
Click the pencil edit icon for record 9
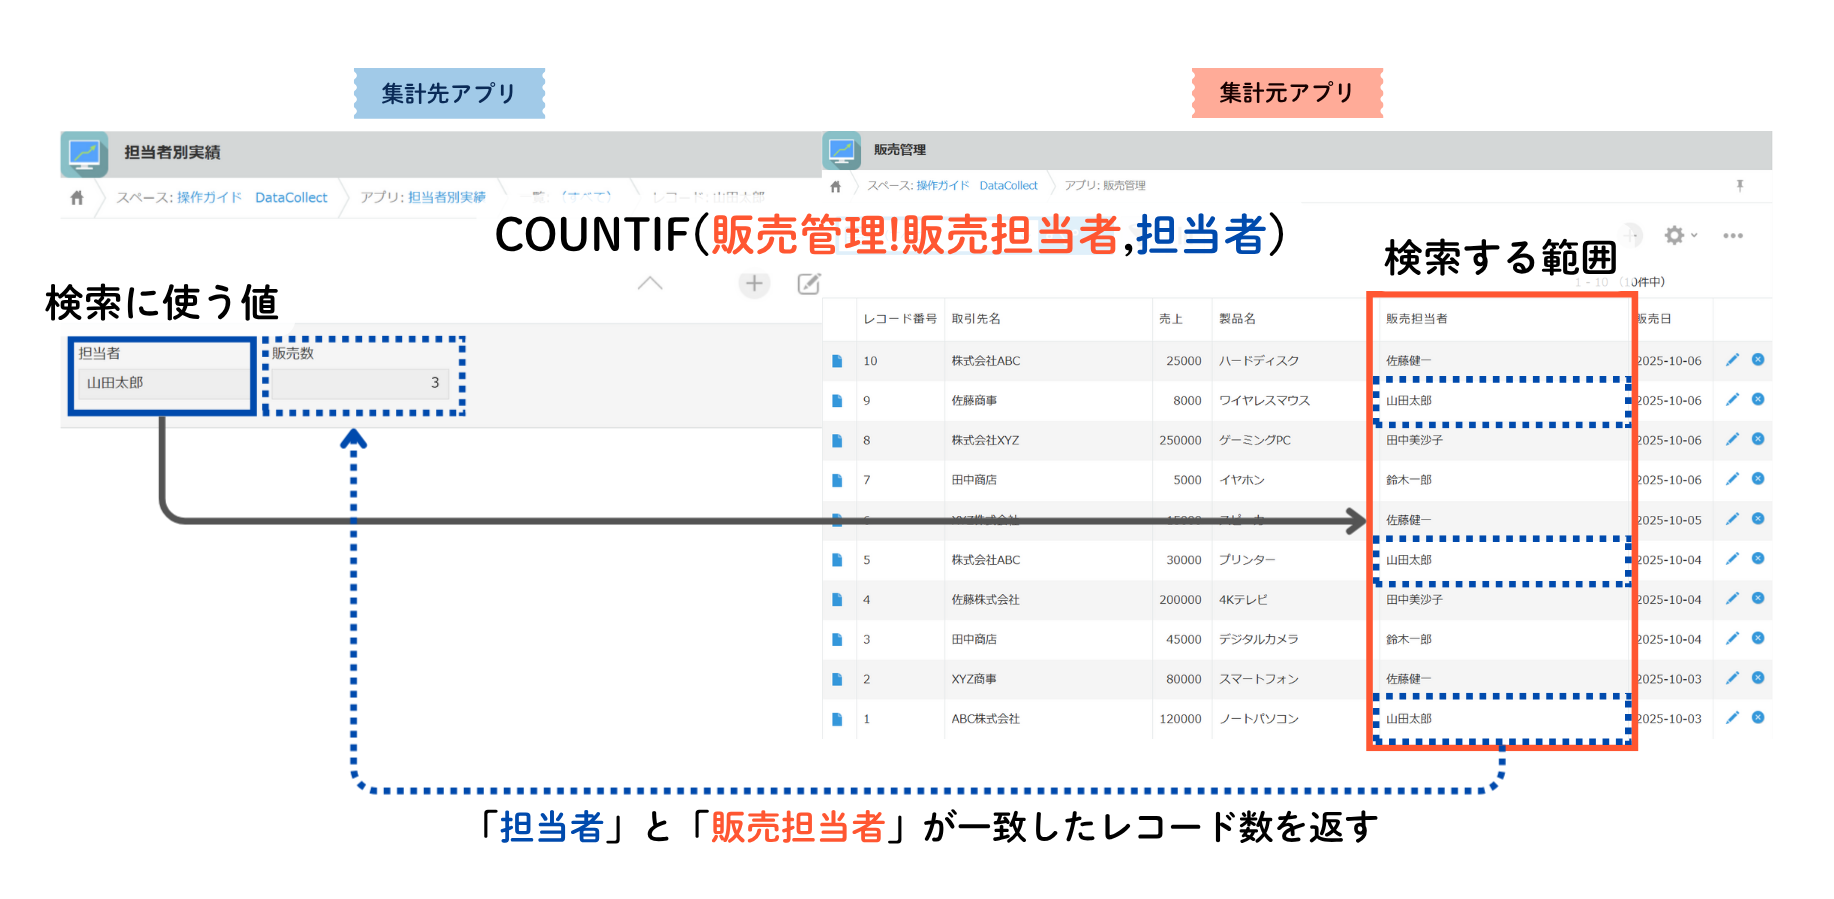coord(1732,400)
